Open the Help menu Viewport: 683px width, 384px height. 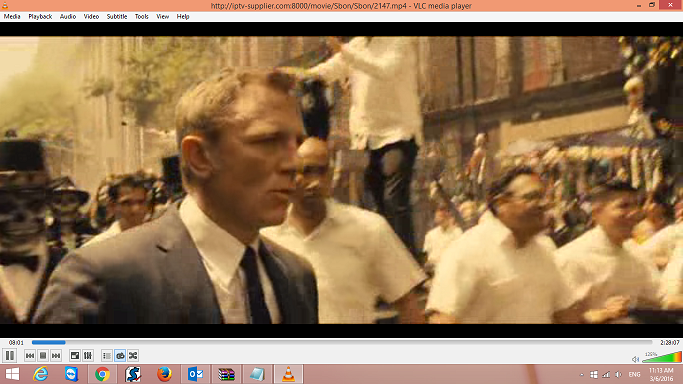183,17
